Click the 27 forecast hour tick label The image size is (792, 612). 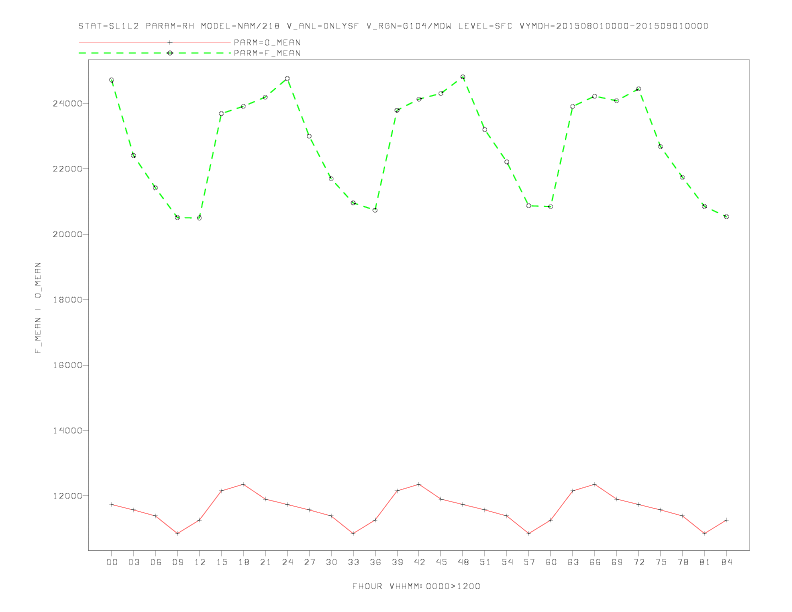[309, 562]
